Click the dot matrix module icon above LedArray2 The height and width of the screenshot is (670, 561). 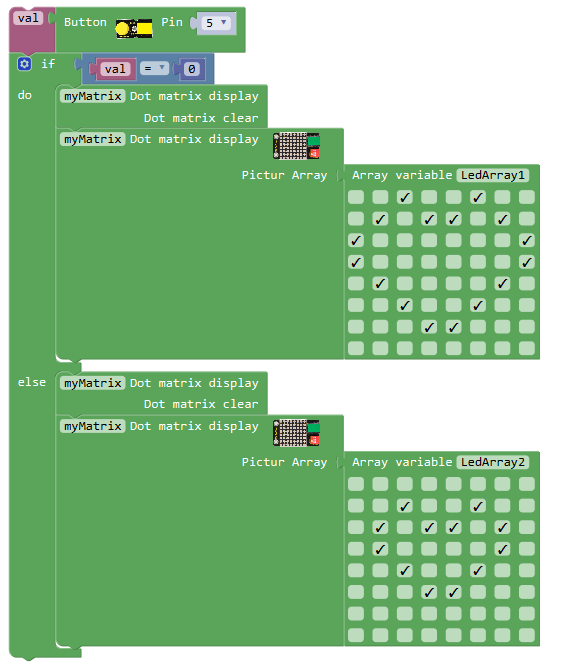point(297,432)
